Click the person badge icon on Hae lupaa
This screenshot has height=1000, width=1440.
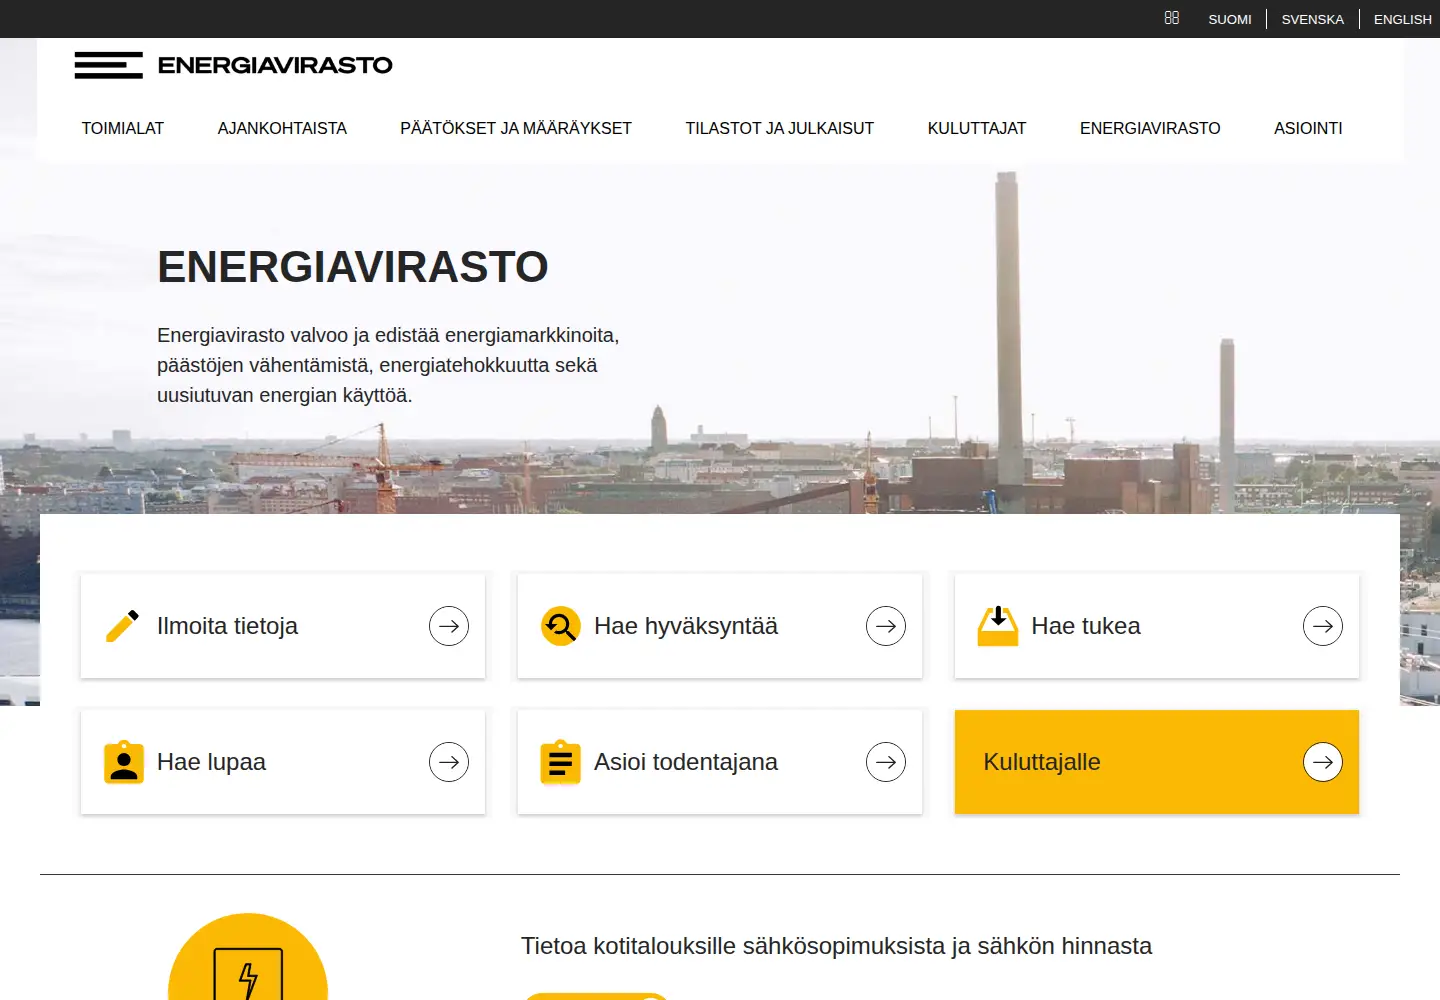tap(124, 762)
